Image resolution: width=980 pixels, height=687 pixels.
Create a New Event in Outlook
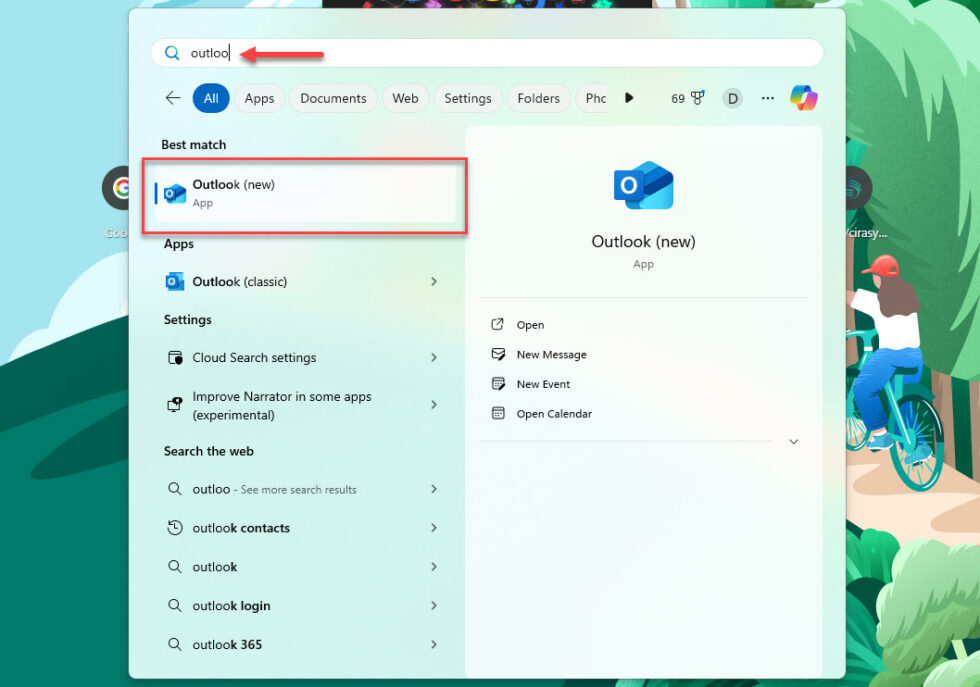click(x=542, y=383)
